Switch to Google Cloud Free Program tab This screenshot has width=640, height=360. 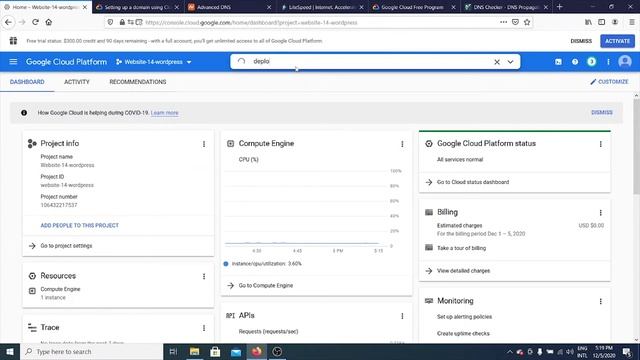tap(414, 7)
